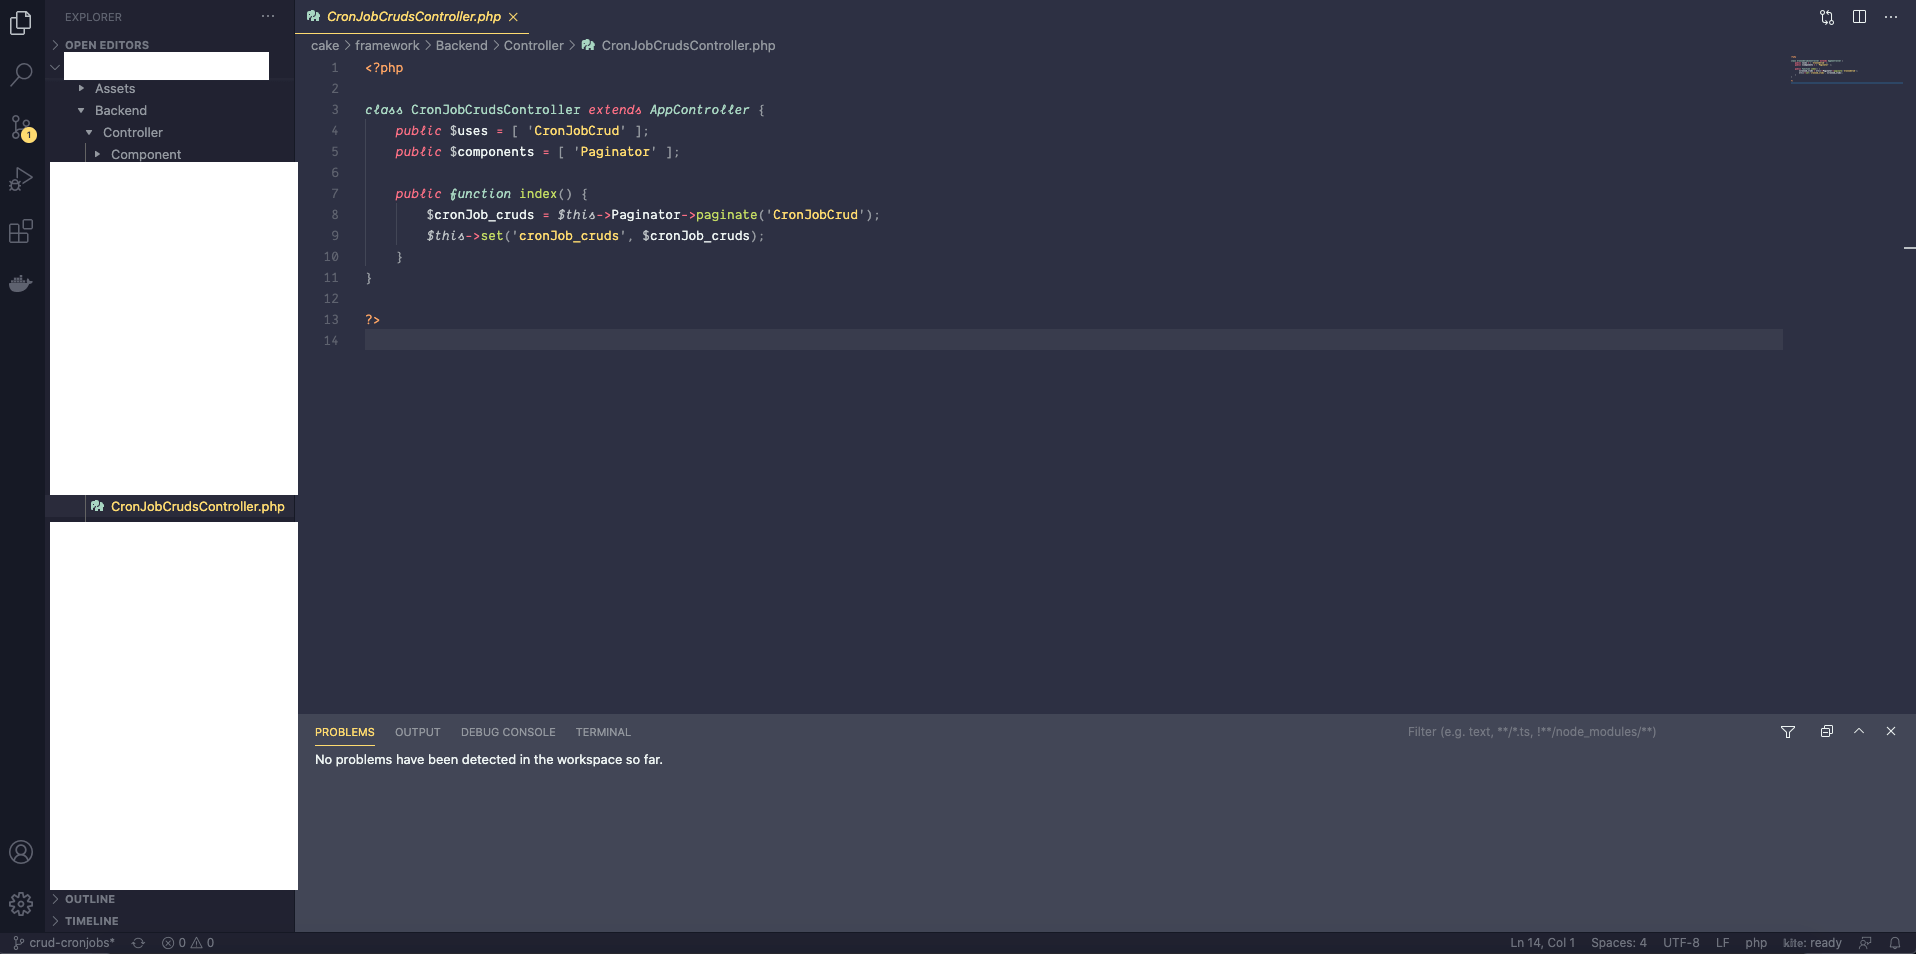Open Source Control view showing one pending change
The image size is (1916, 954).
(x=22, y=128)
